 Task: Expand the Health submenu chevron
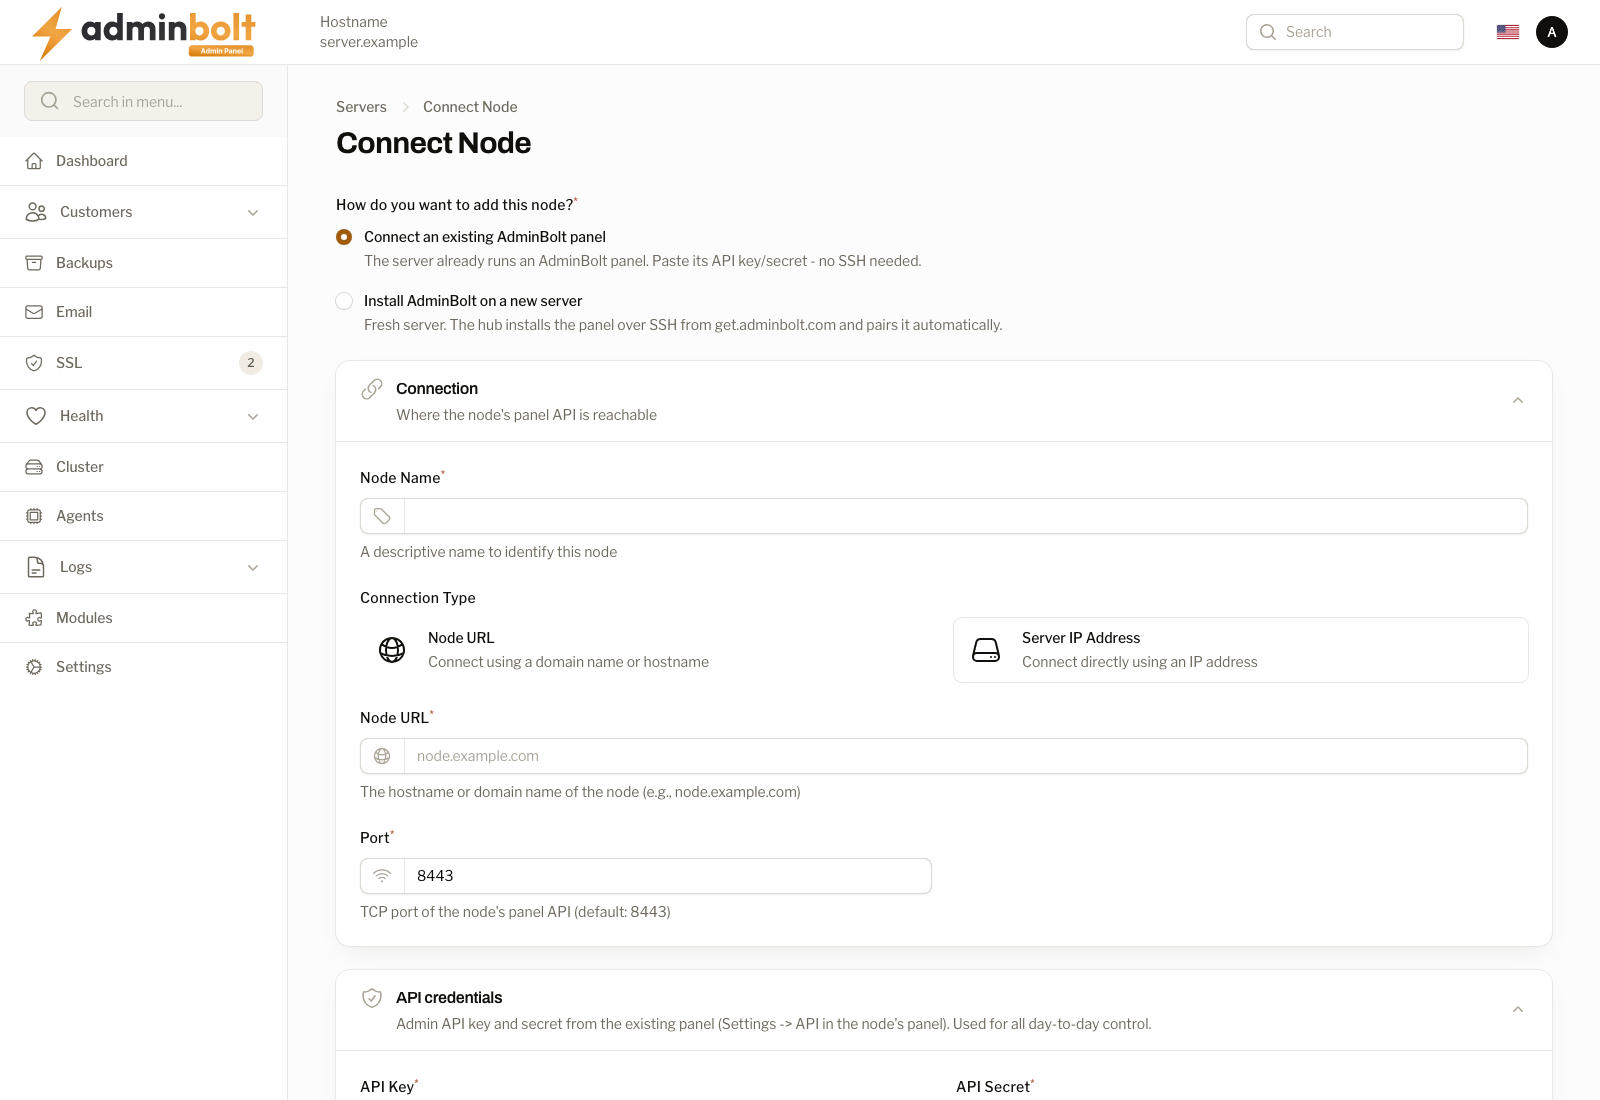click(x=253, y=416)
